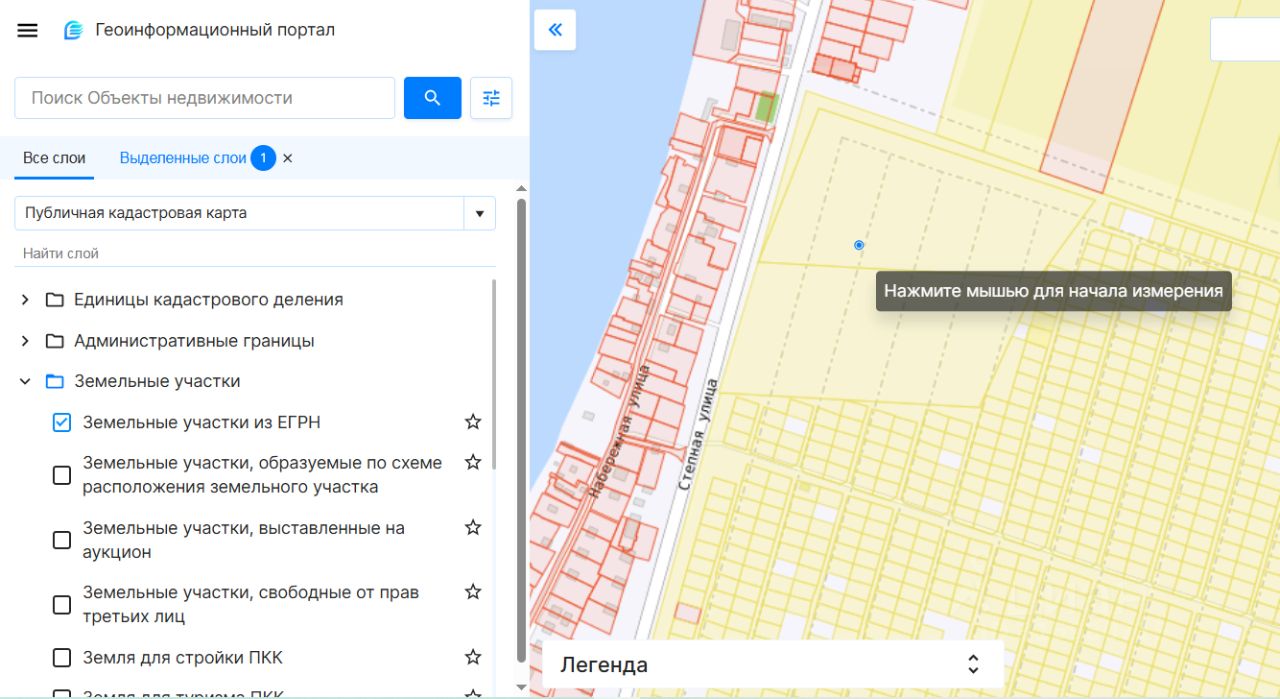Screen dimensions: 1280x699
Task: Switch to the Все слои tab
Action: coord(54,158)
